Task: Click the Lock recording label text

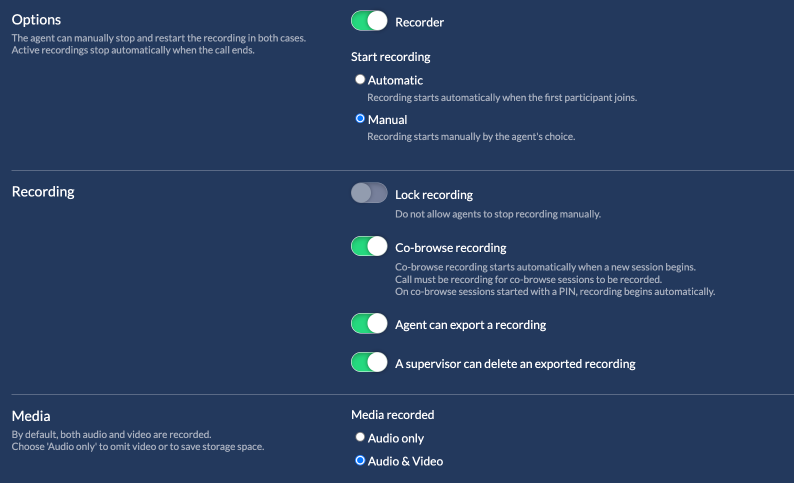Action: (x=434, y=195)
